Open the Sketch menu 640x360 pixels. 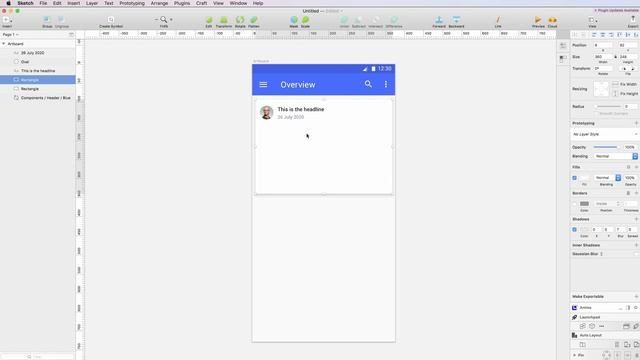(x=25, y=3)
